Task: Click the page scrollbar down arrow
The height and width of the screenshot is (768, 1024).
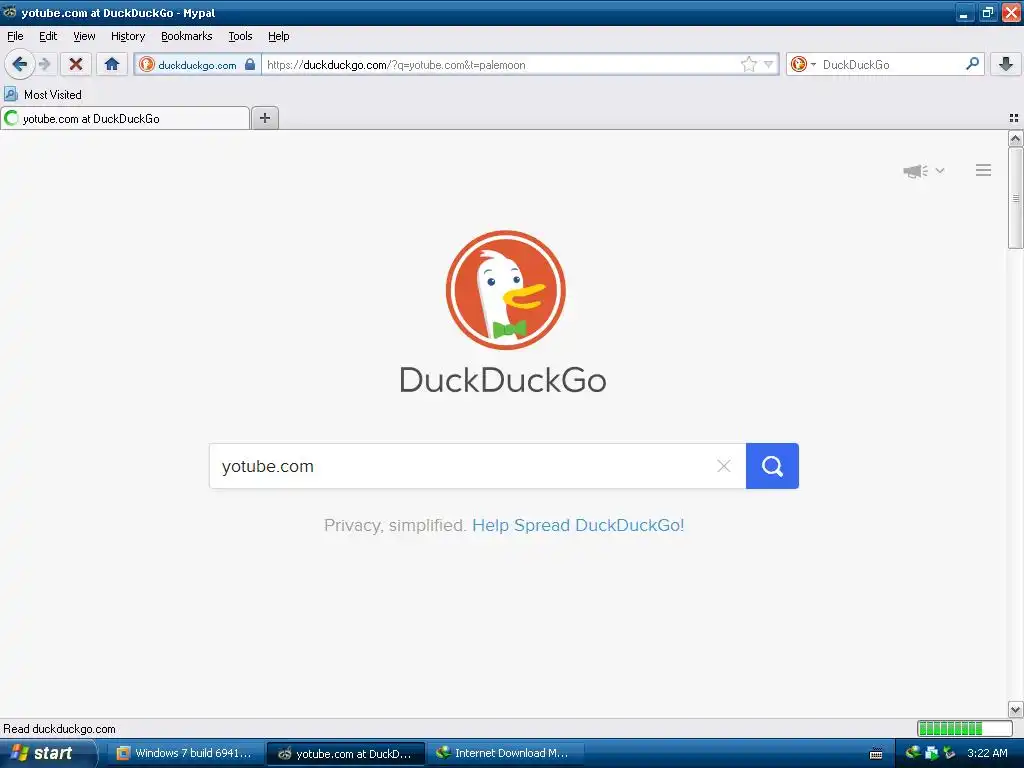Action: pyautogui.click(x=1015, y=709)
